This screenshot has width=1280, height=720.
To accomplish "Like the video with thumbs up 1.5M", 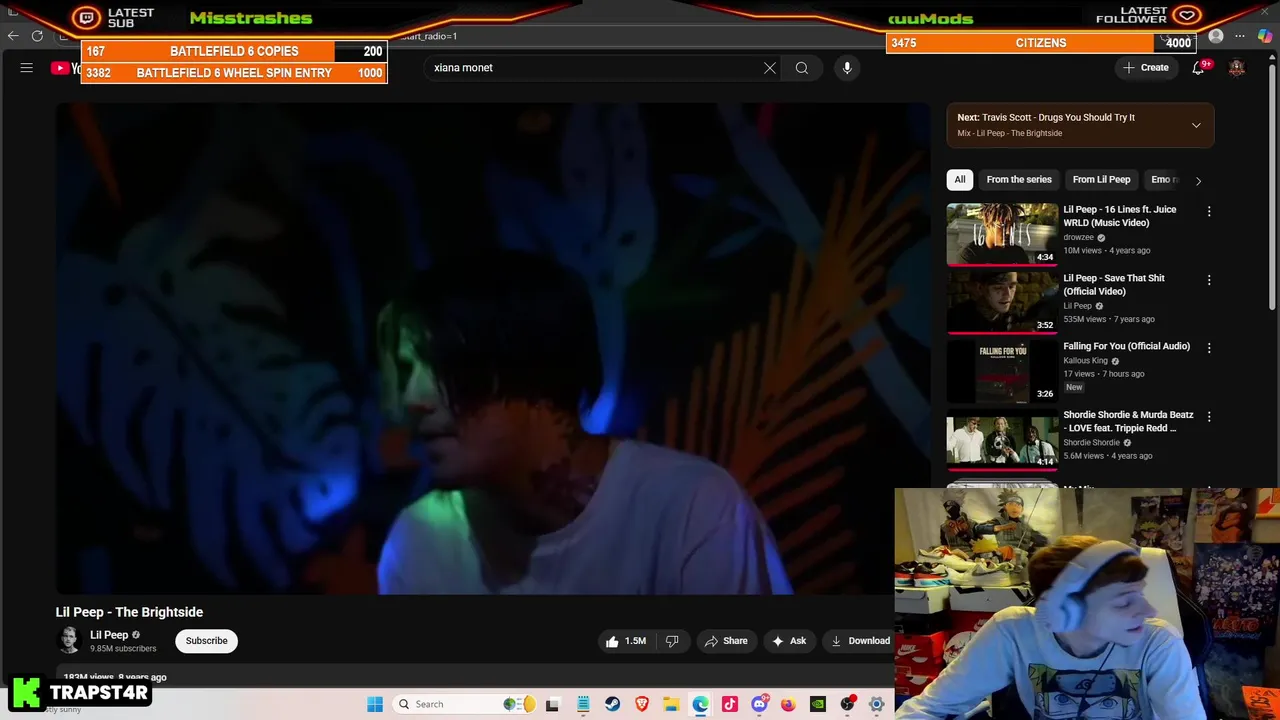I will pyautogui.click(x=625, y=641).
